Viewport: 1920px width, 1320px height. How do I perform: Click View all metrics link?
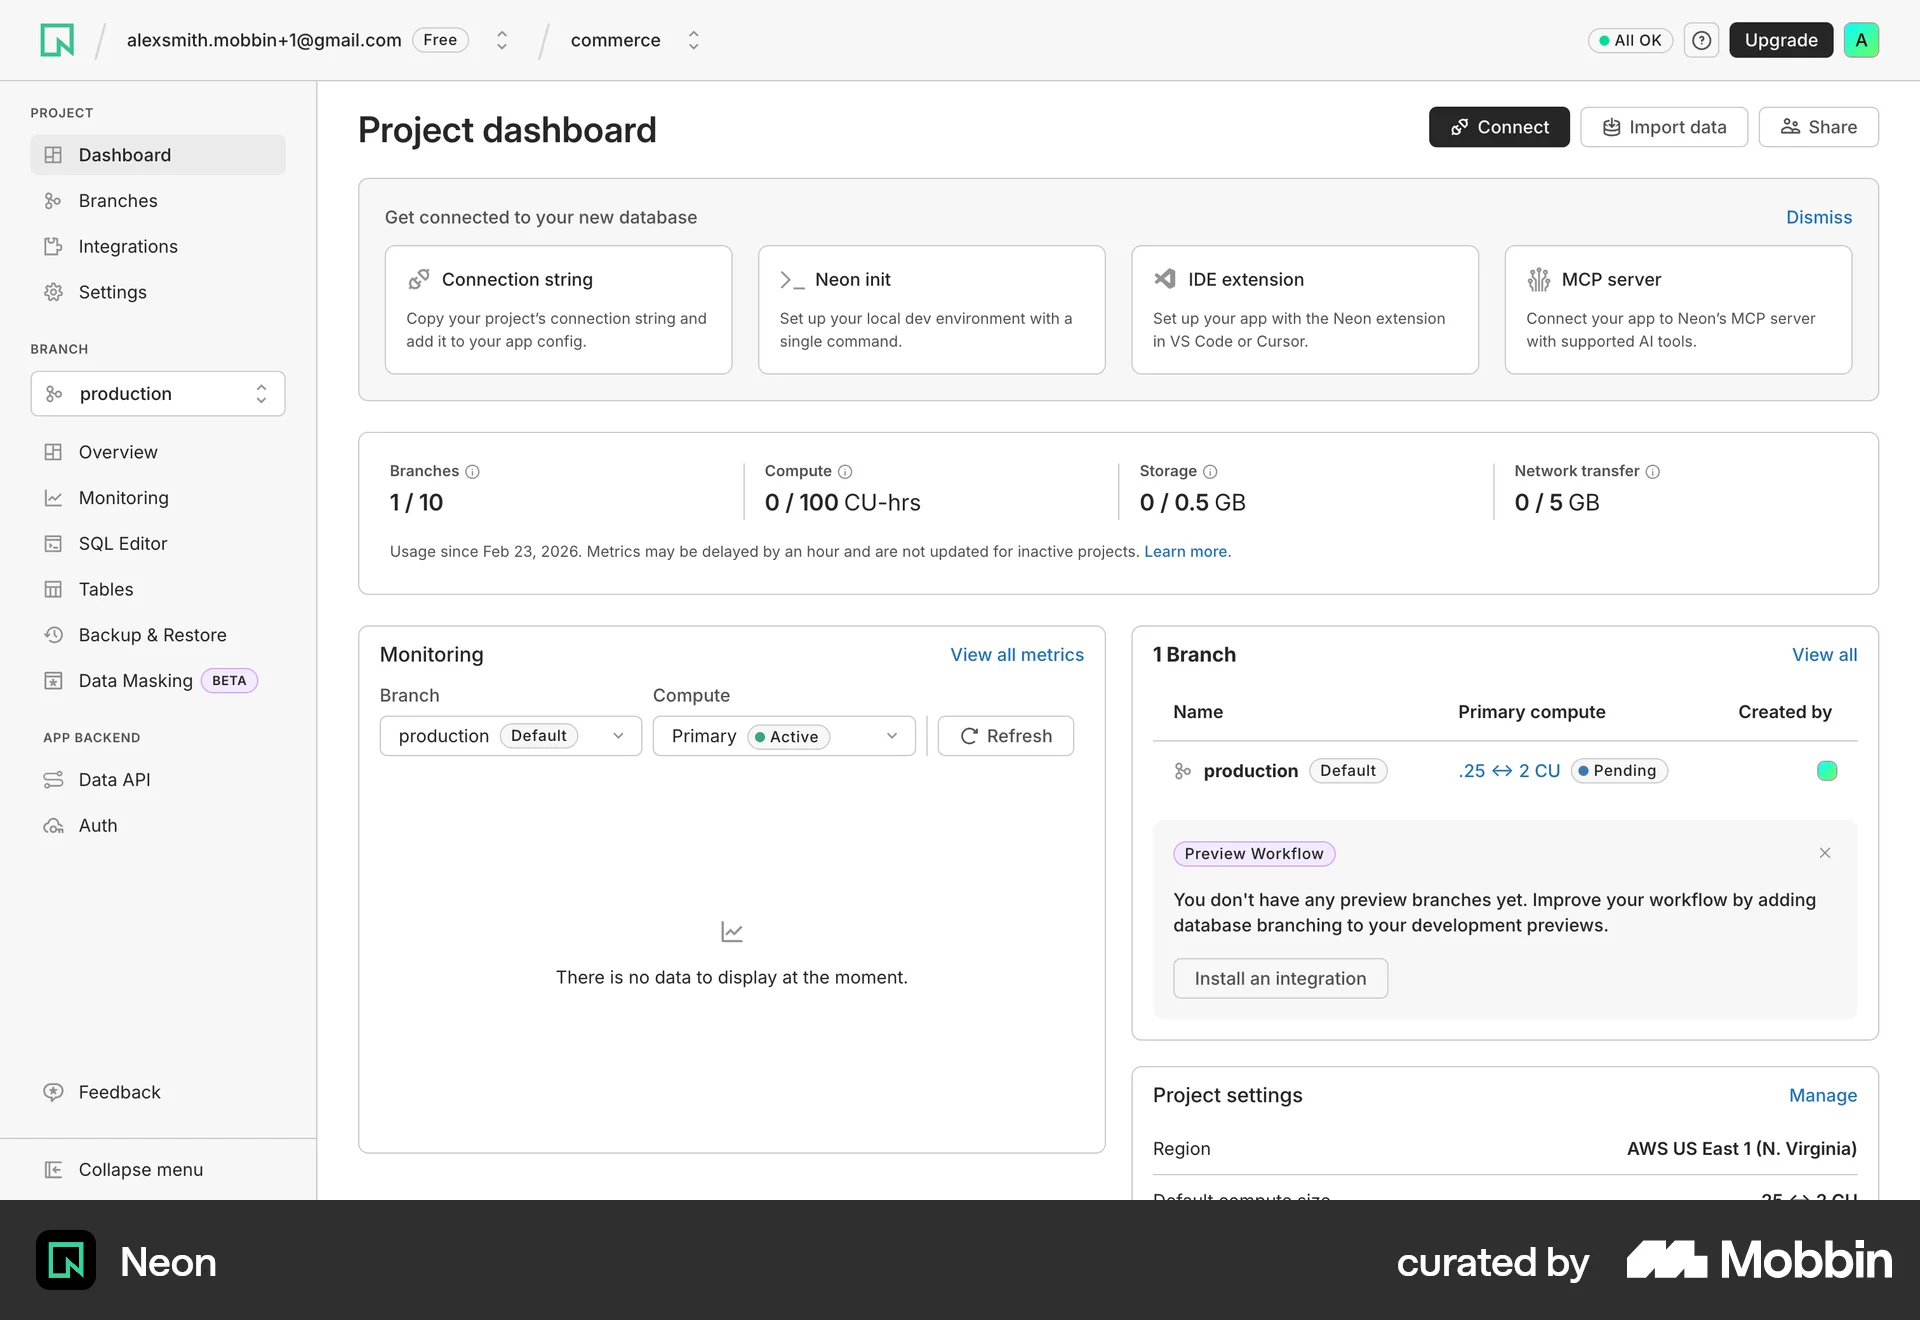1017,655
